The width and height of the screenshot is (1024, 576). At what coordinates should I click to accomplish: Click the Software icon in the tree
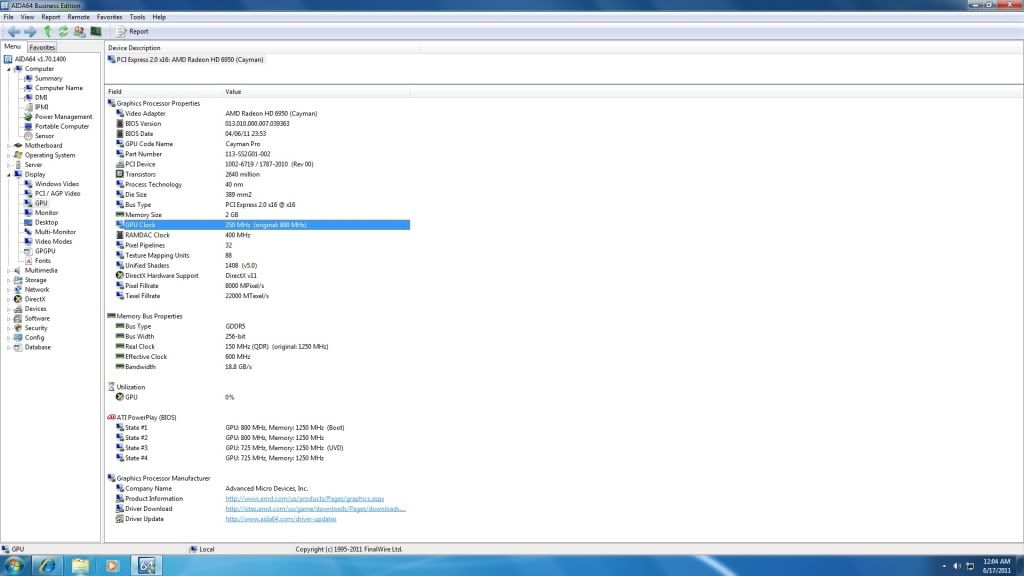[18, 319]
